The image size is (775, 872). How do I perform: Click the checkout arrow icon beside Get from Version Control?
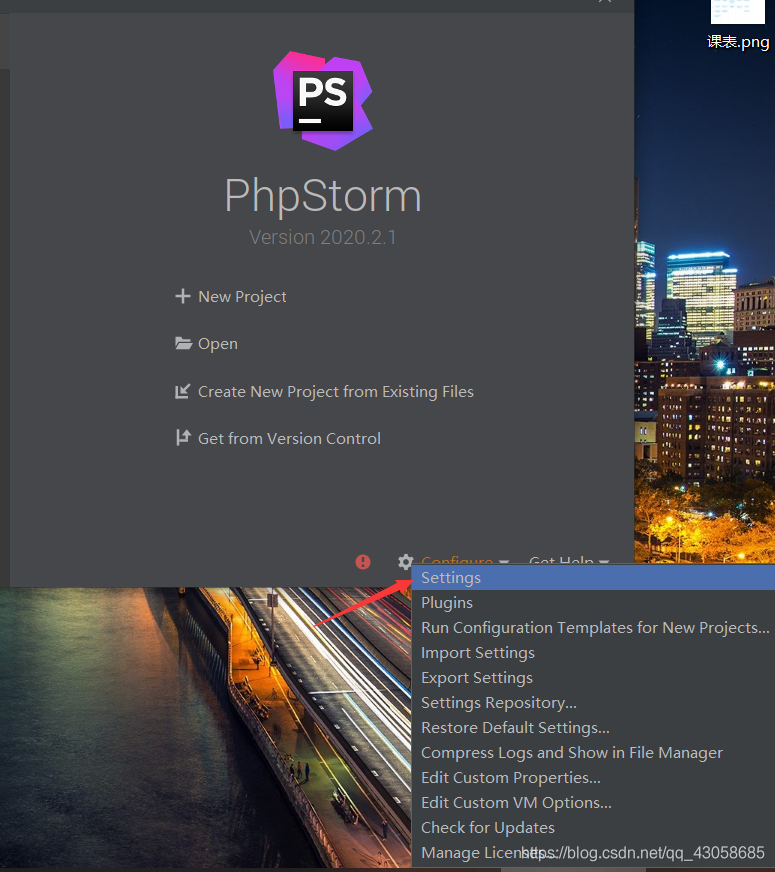point(183,438)
